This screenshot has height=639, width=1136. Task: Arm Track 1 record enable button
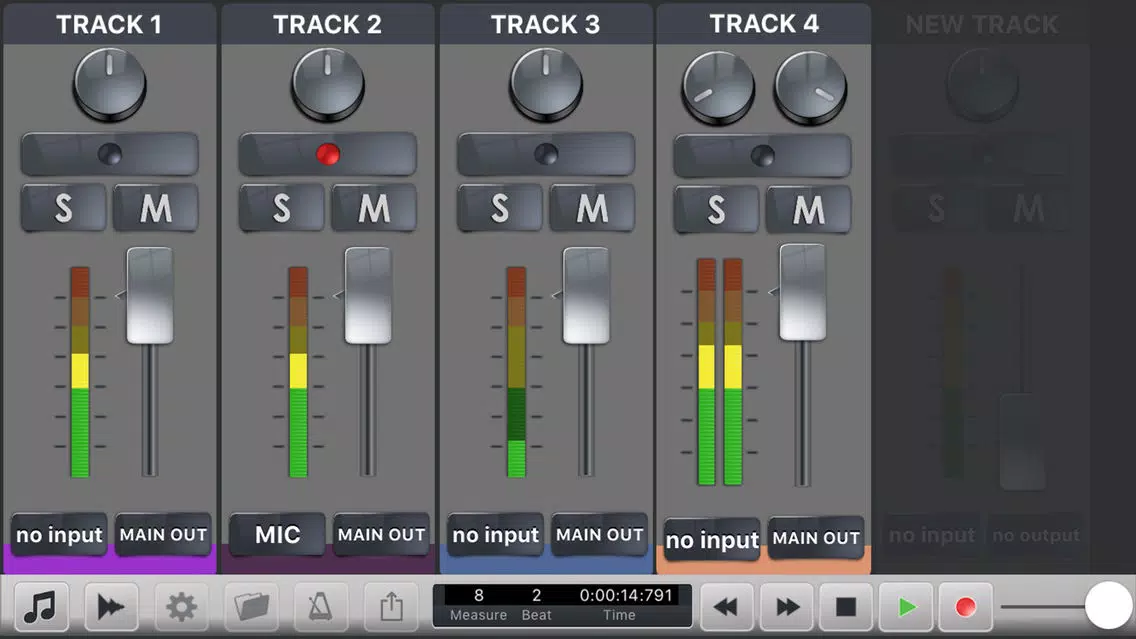coord(109,154)
